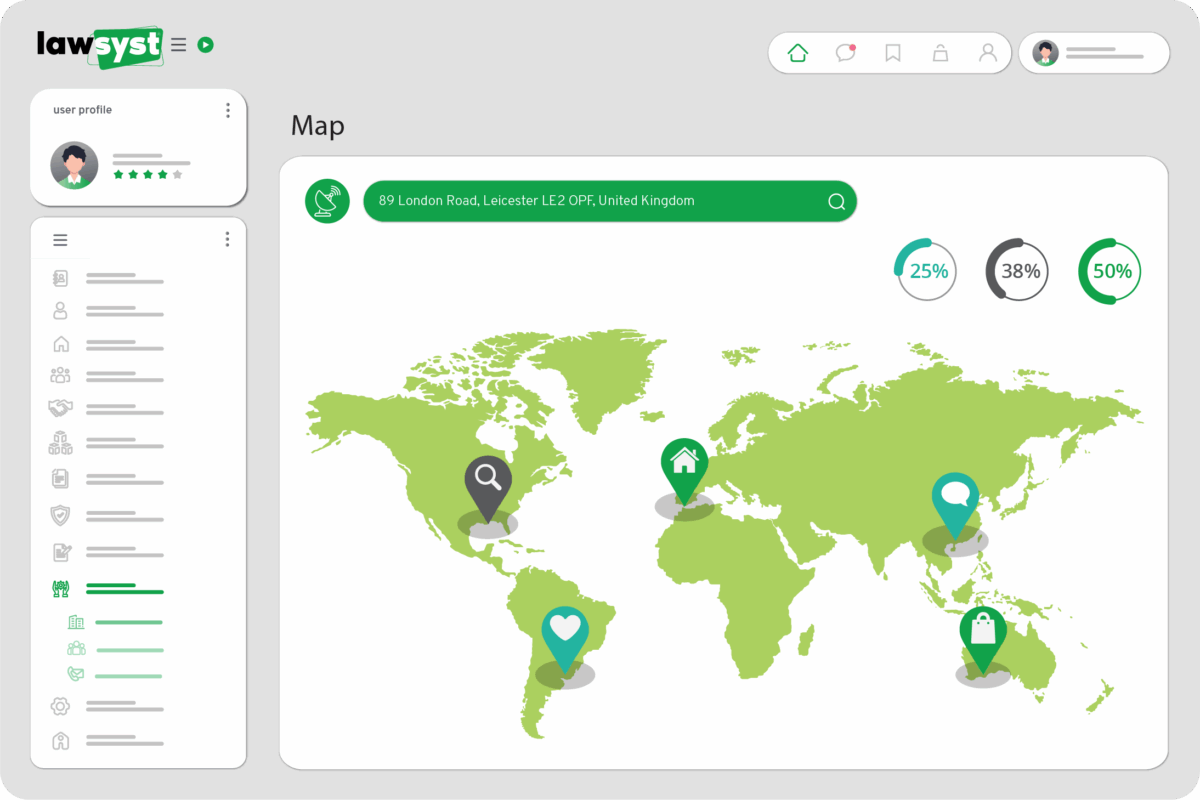Click the shopping bag pin on Australia
The width and height of the screenshot is (1200, 800).
pyautogui.click(x=983, y=635)
